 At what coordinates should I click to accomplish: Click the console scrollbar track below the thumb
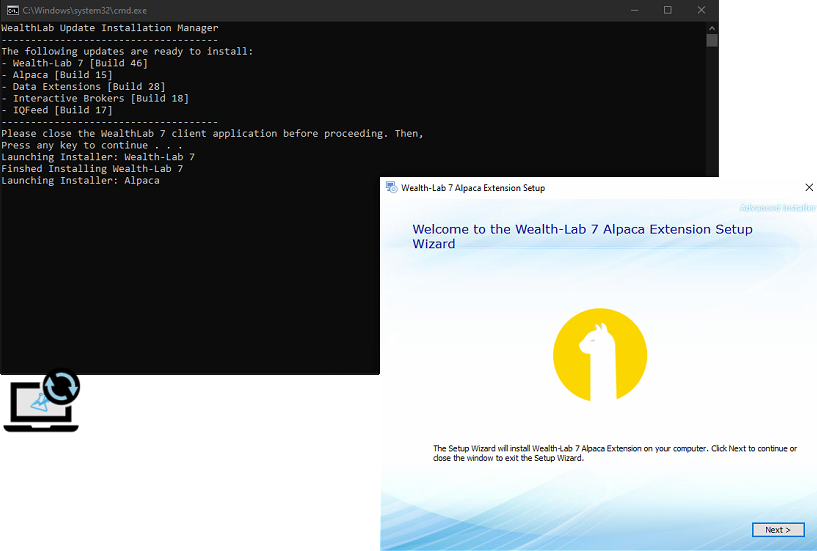pos(712,200)
